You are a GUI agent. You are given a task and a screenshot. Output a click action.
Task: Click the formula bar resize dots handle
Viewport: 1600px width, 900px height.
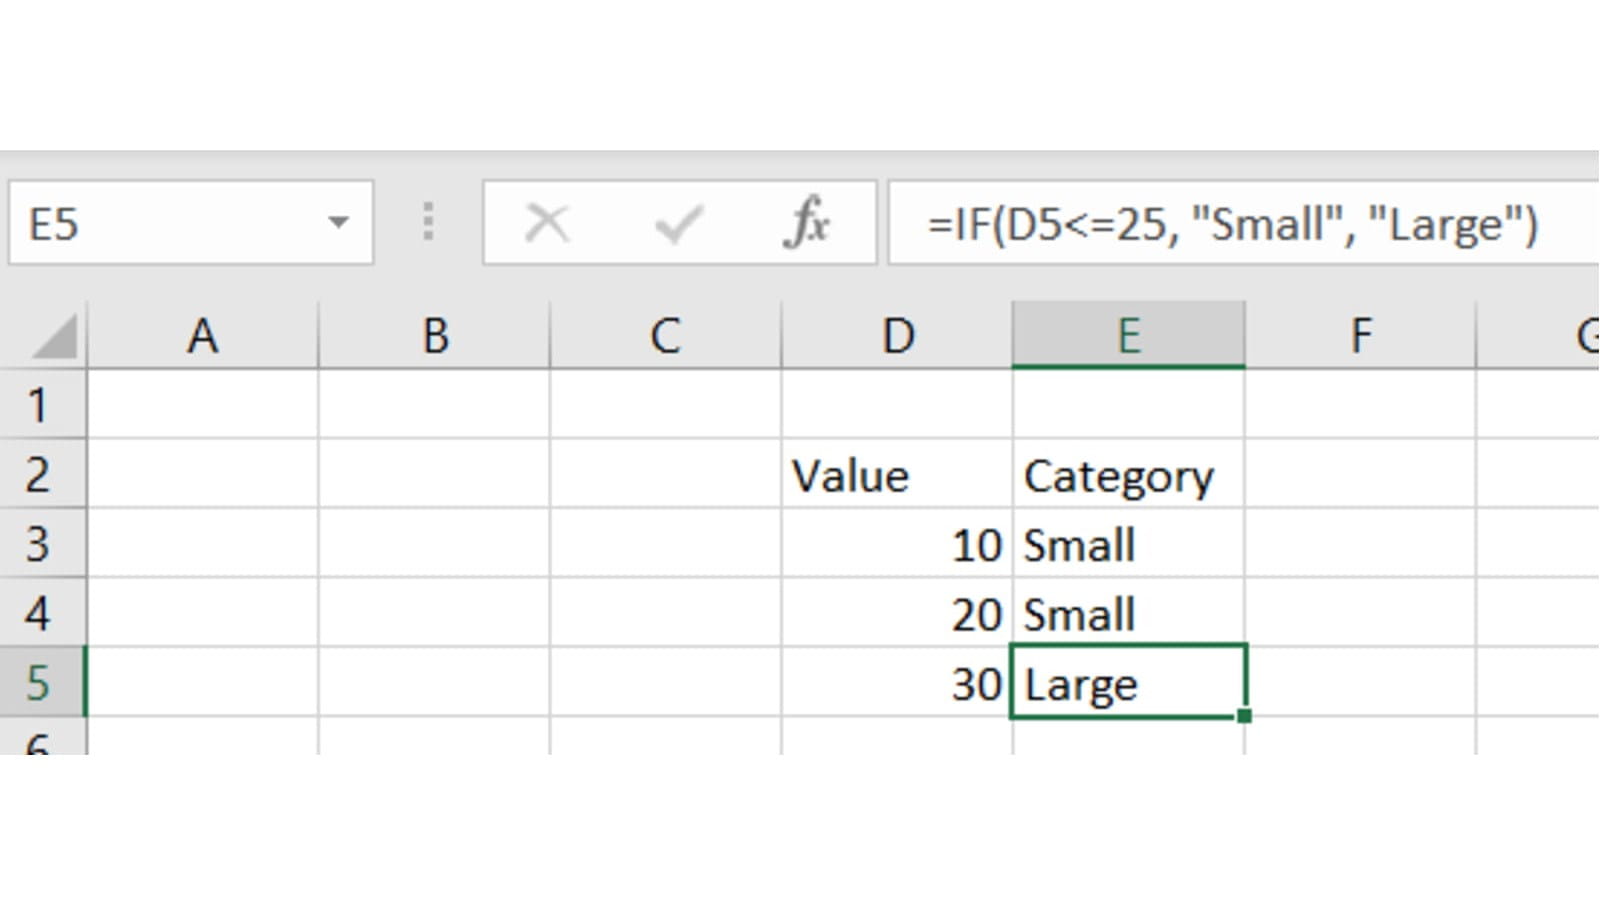[428, 222]
